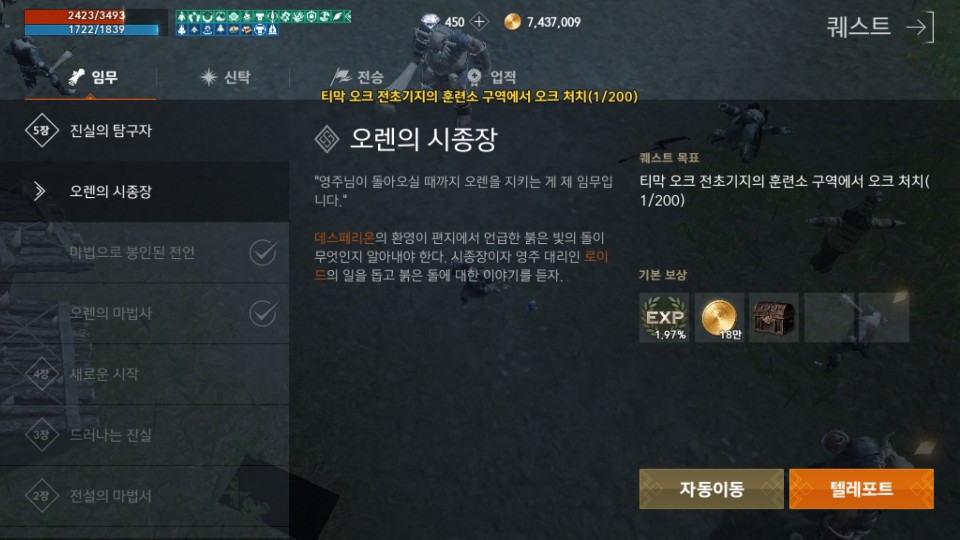This screenshot has width=960, height=540.
Task: Expand 3장 드러나는 진실 chapter
Action: coord(144,435)
